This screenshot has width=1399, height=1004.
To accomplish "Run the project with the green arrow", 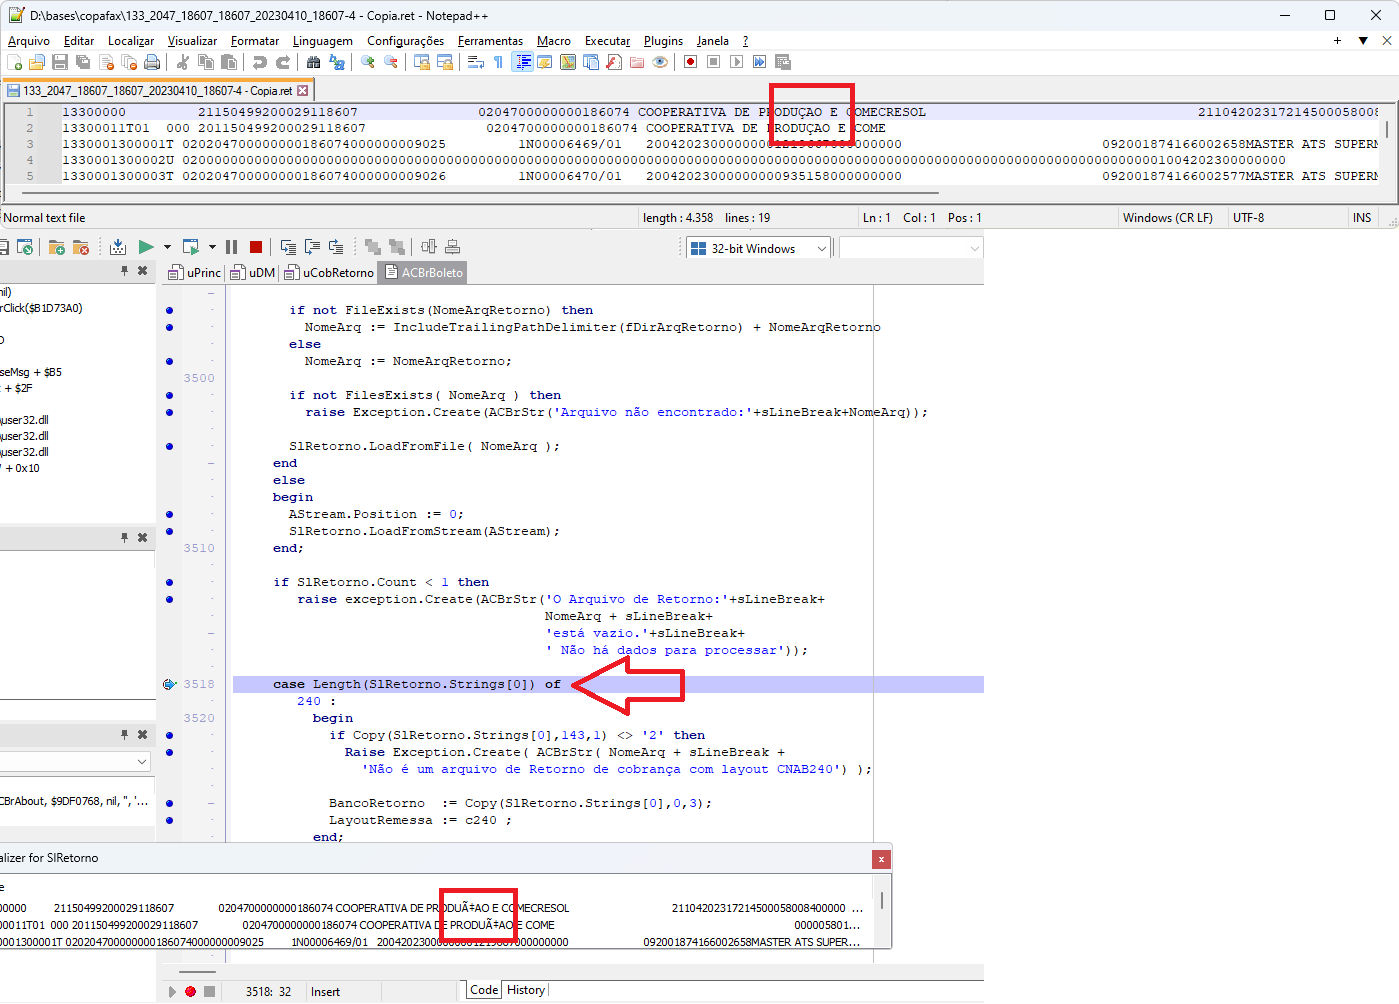I will click(x=146, y=247).
